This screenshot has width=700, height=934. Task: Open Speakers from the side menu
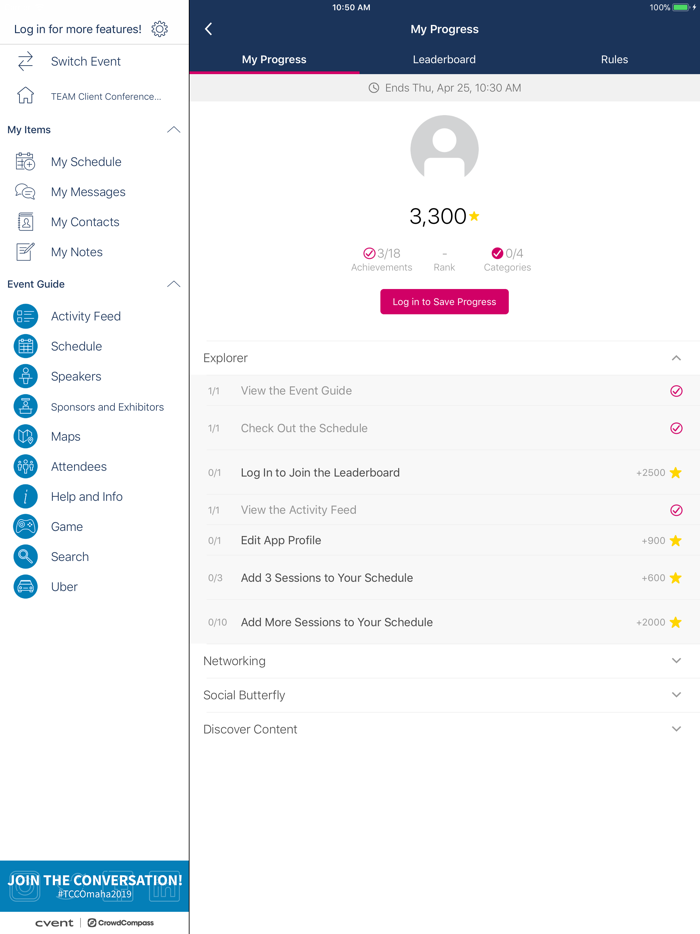[76, 376]
